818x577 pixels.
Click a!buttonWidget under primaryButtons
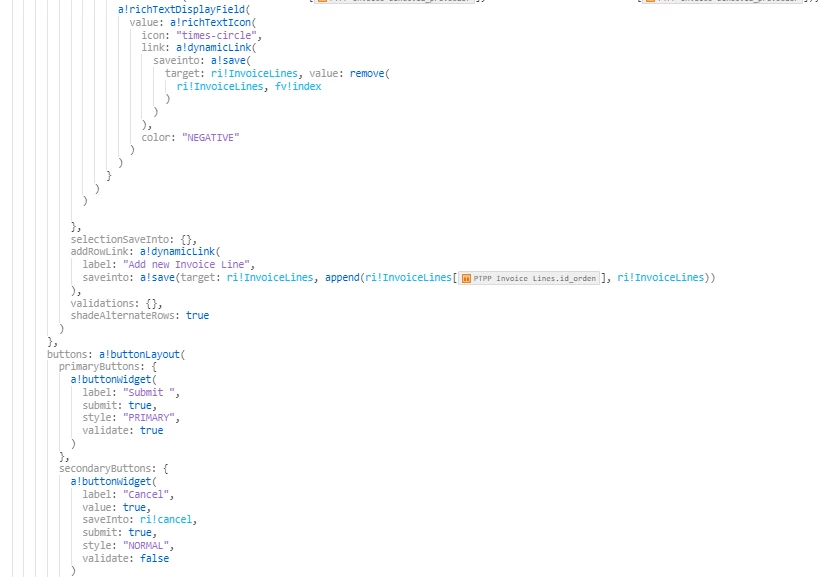(x=111, y=380)
